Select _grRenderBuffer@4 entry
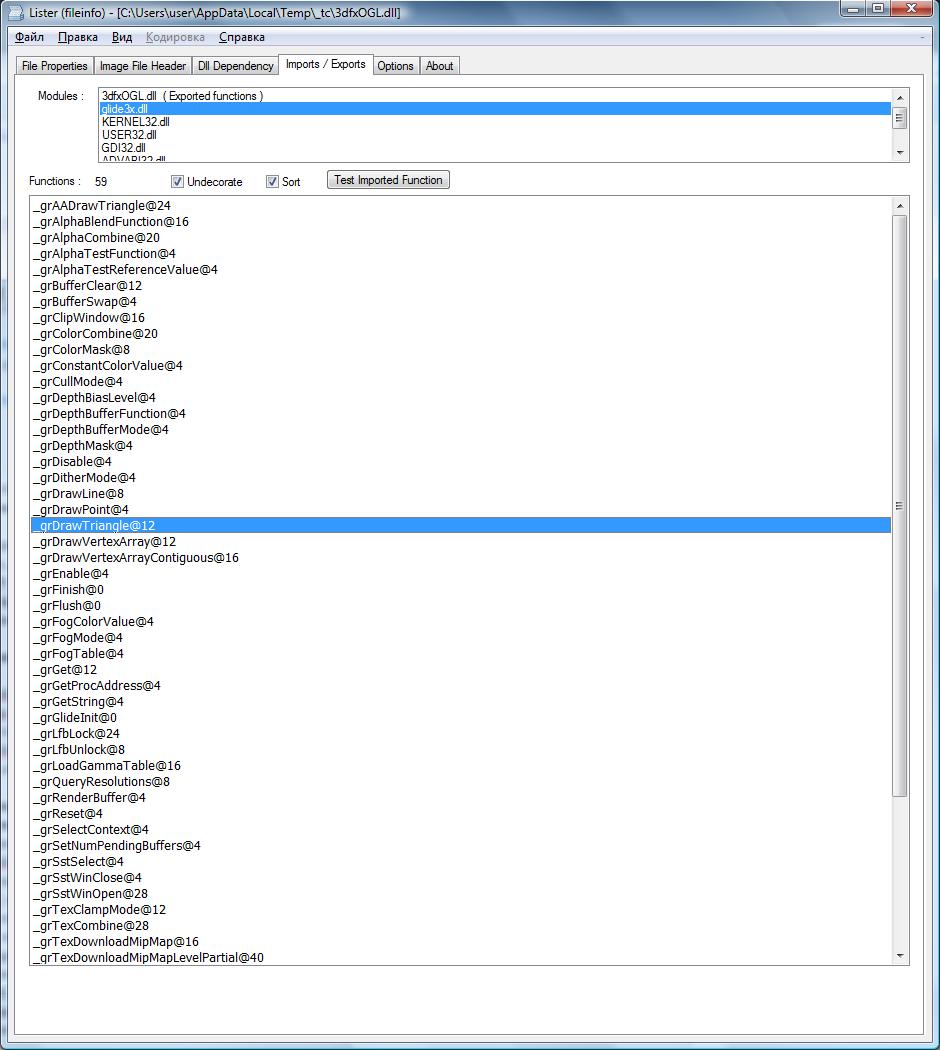The width and height of the screenshot is (940, 1050). (x=461, y=798)
